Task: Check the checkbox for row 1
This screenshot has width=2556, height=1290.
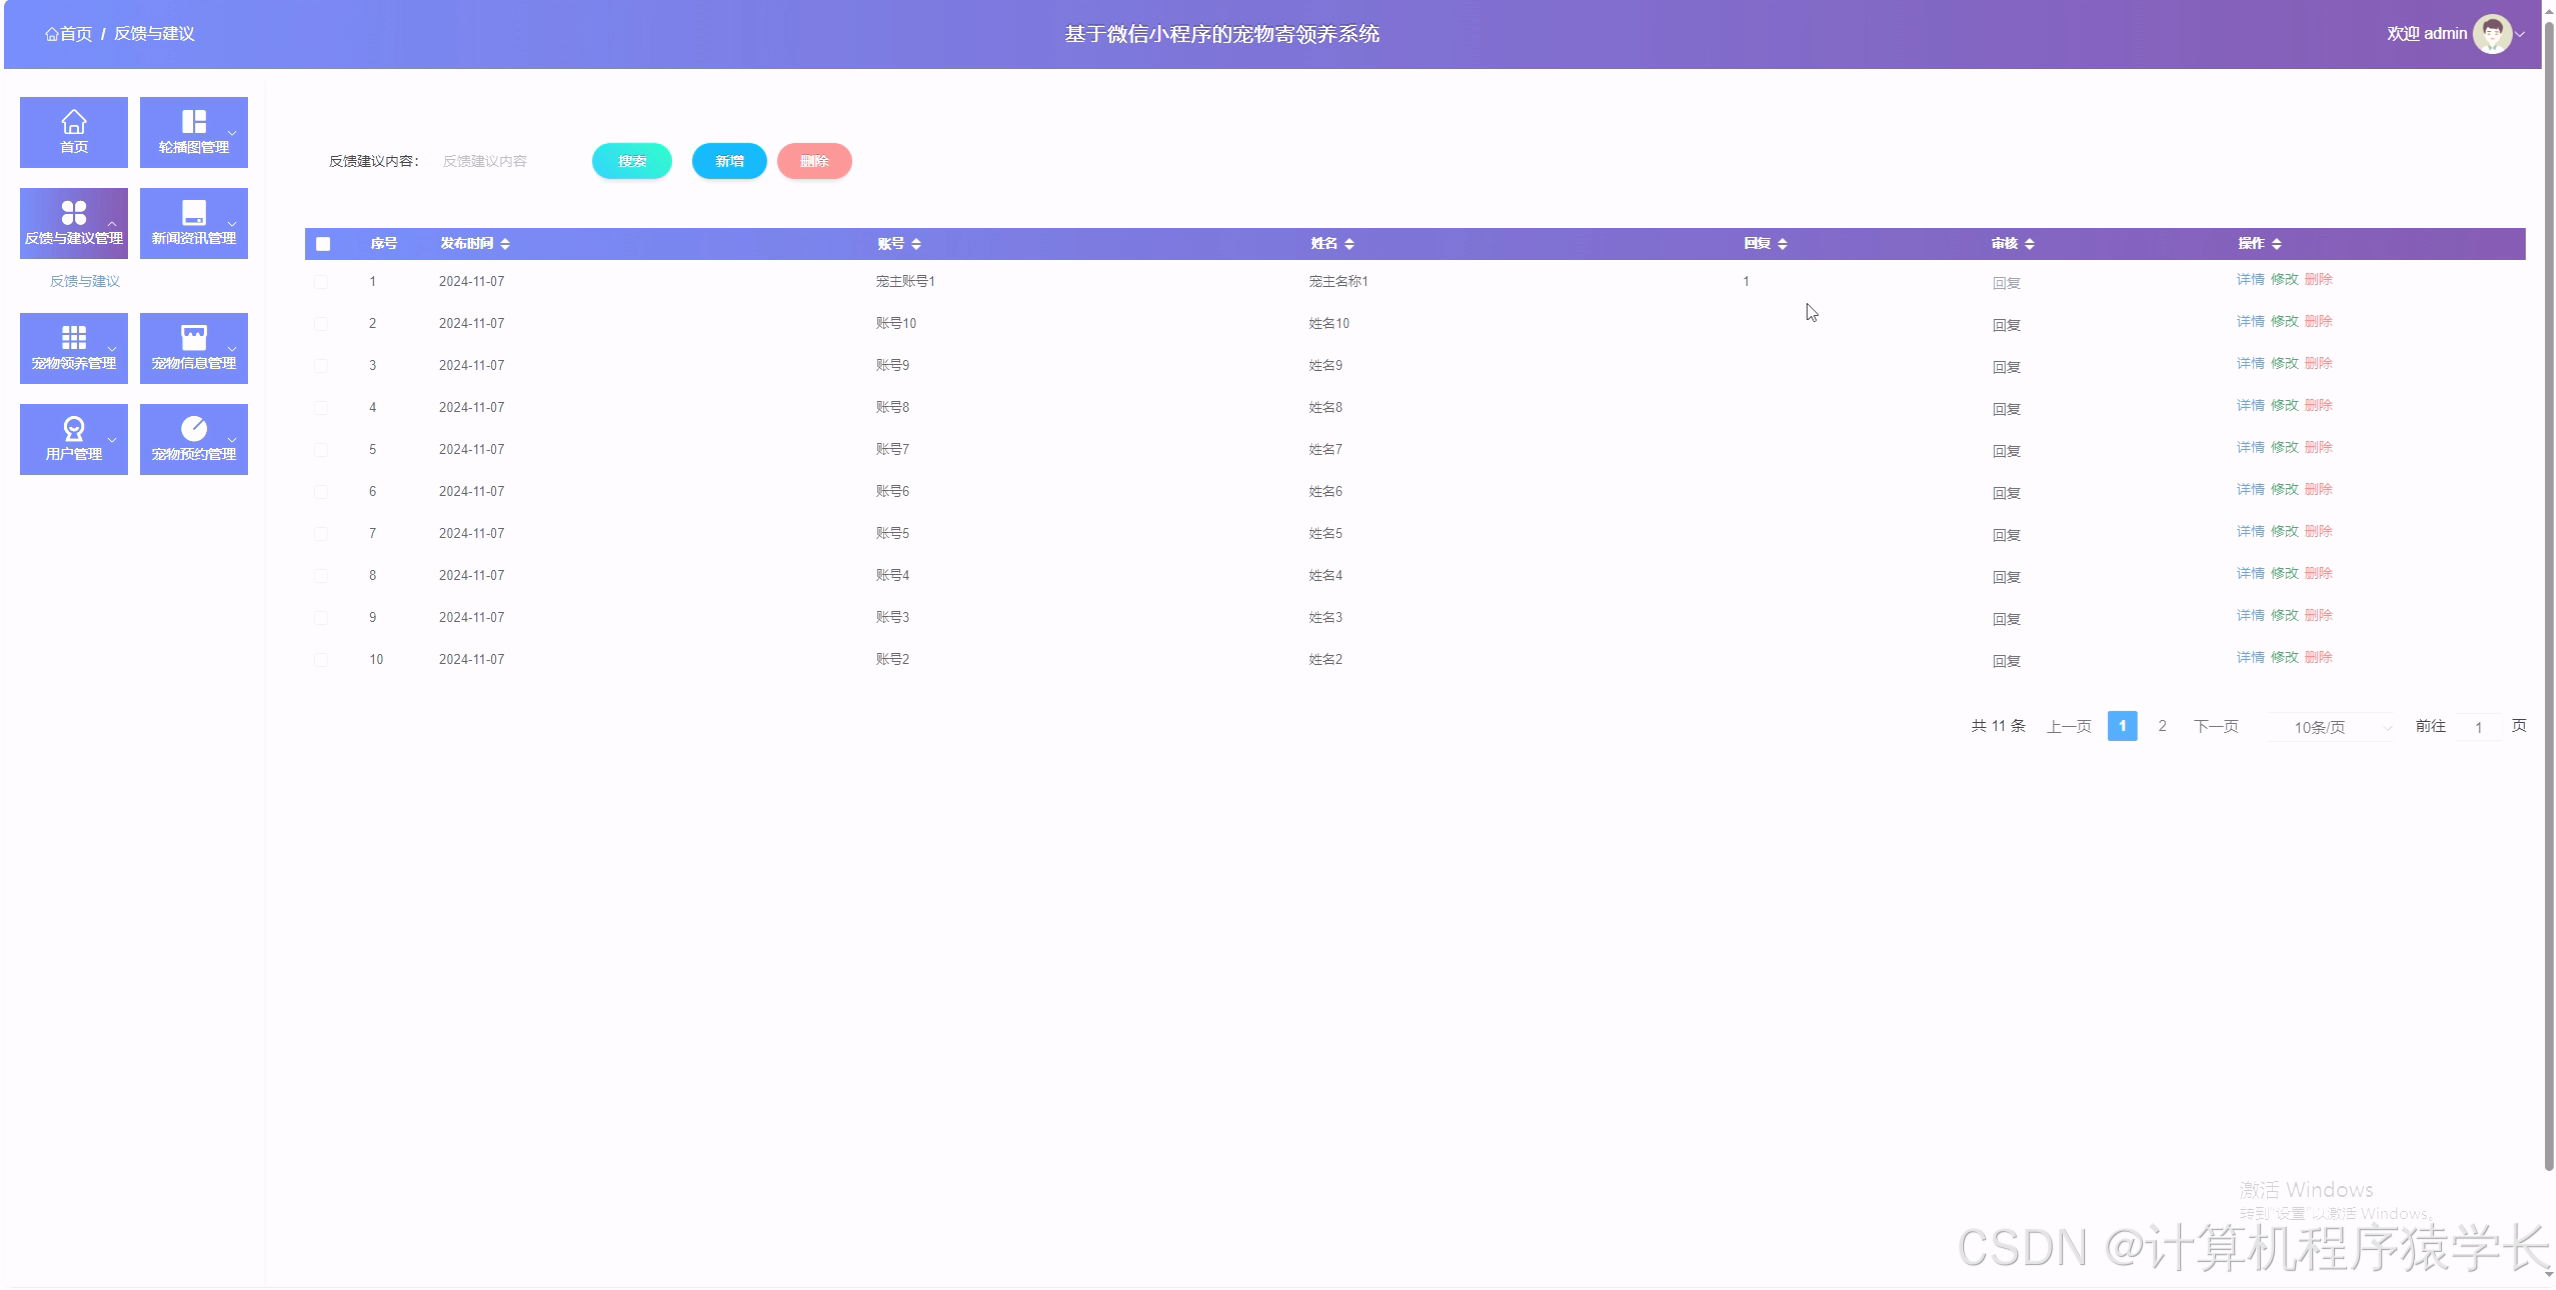Action: pyautogui.click(x=321, y=282)
